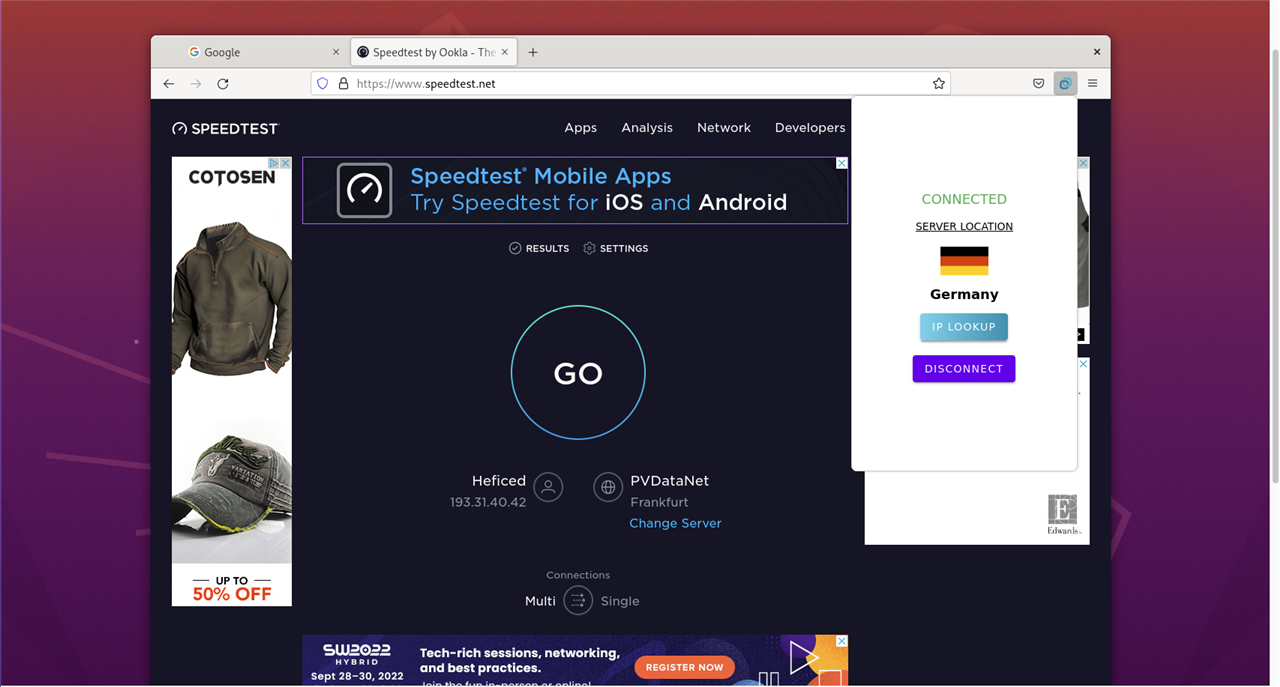Close the COTOSEN ad with X icon
This screenshot has height=687, width=1280.
[285, 163]
